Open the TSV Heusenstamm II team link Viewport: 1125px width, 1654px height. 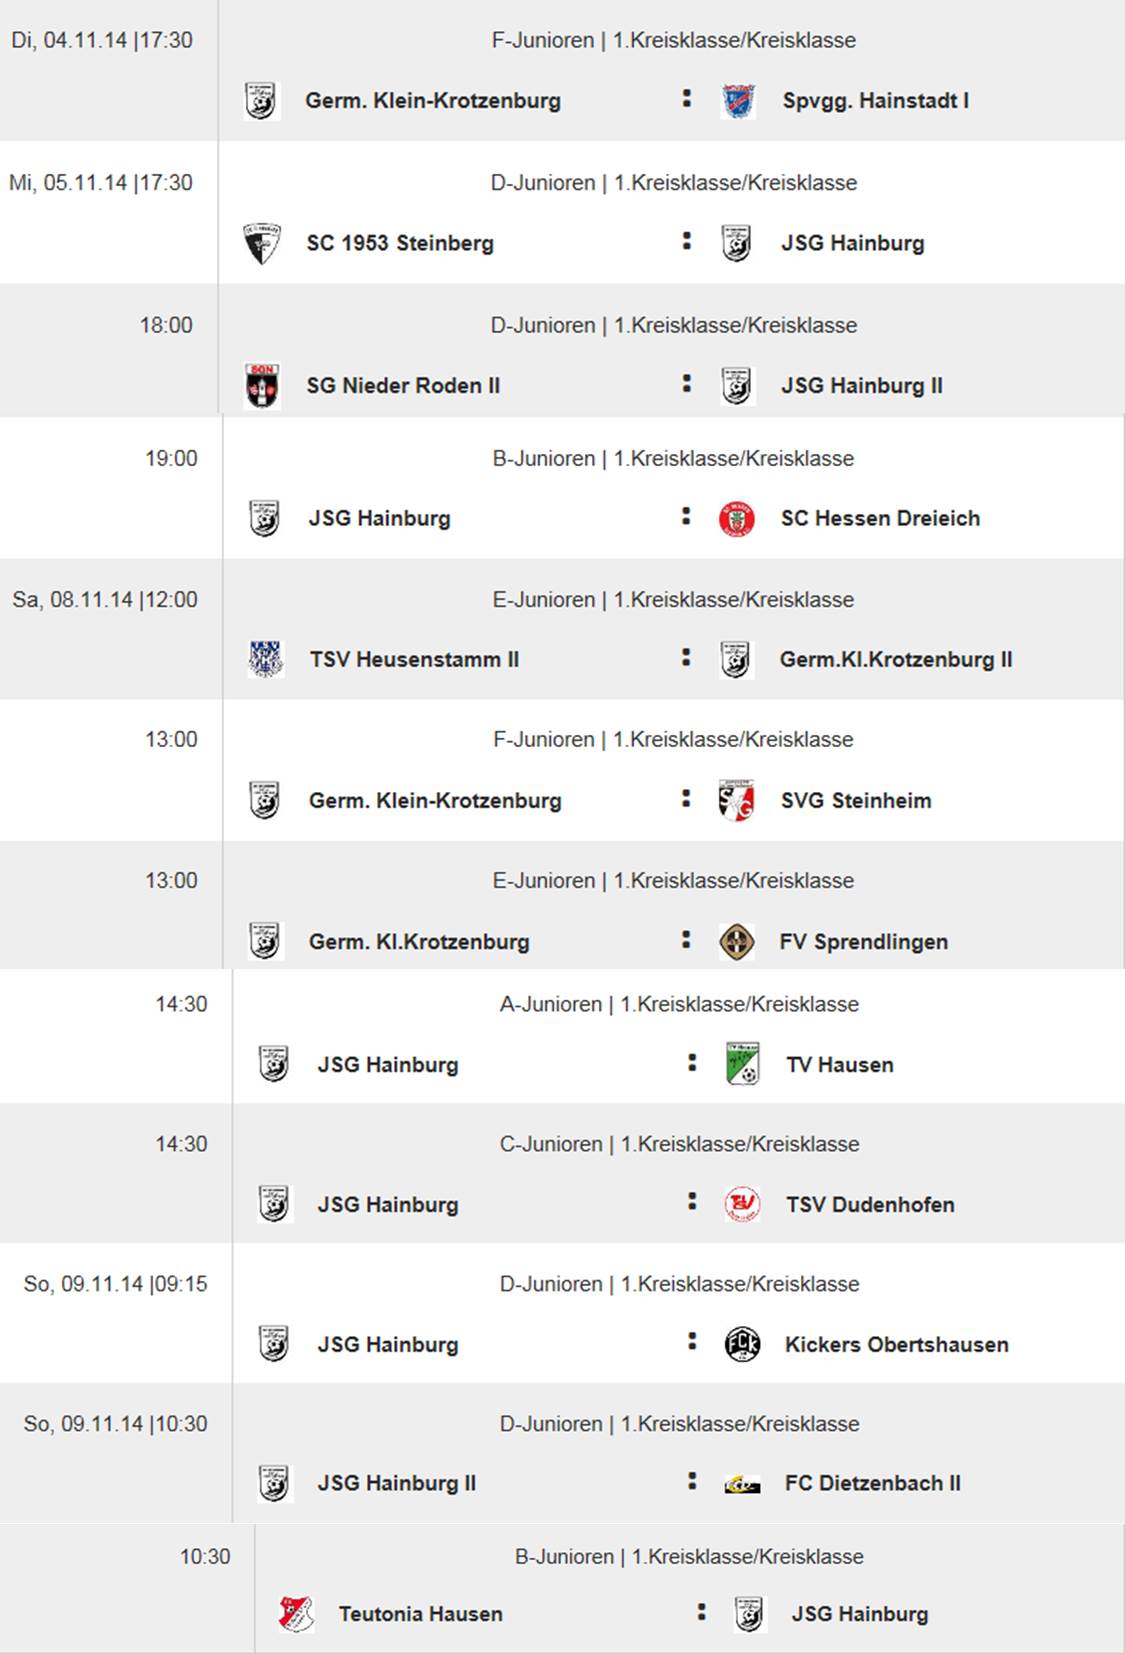(x=414, y=660)
